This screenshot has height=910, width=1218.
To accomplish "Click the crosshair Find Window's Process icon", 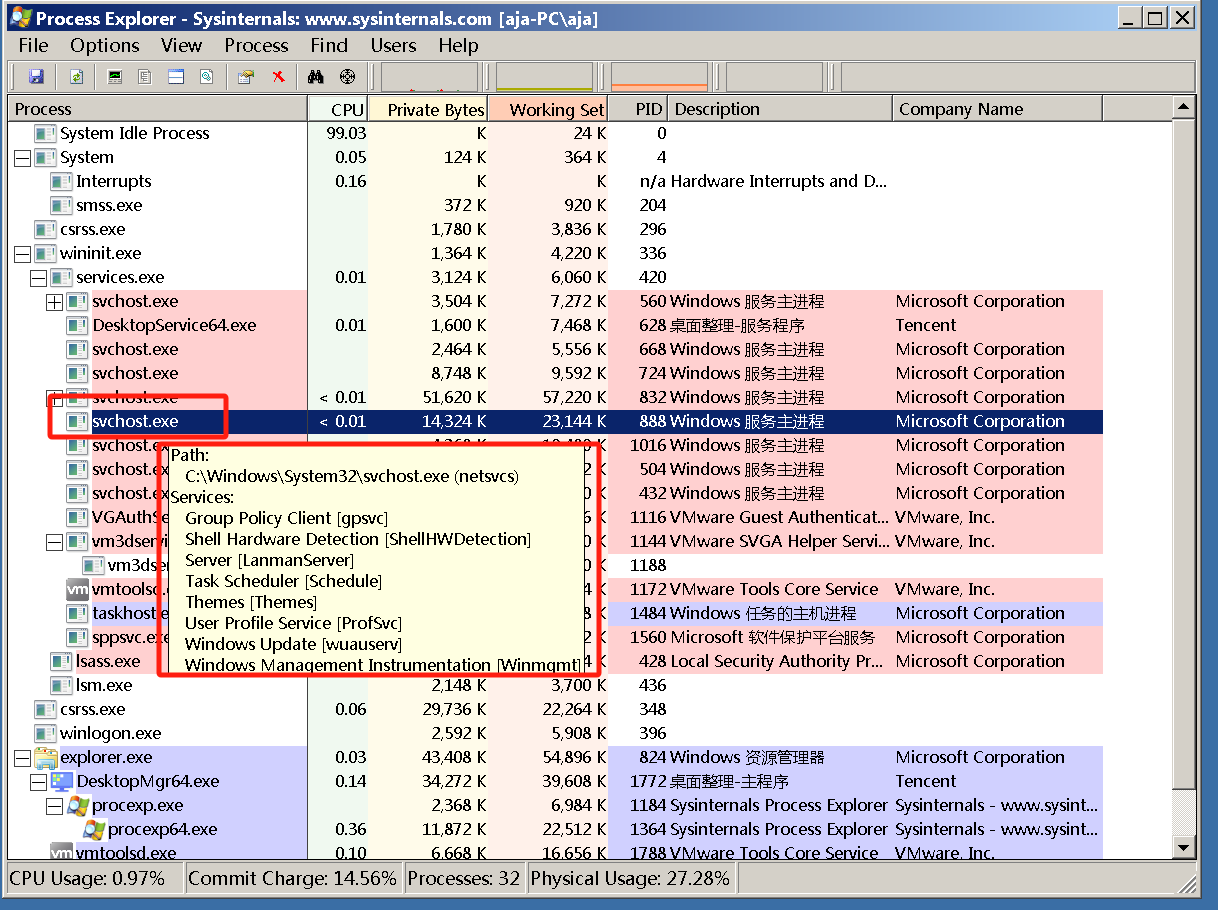I will (347, 76).
